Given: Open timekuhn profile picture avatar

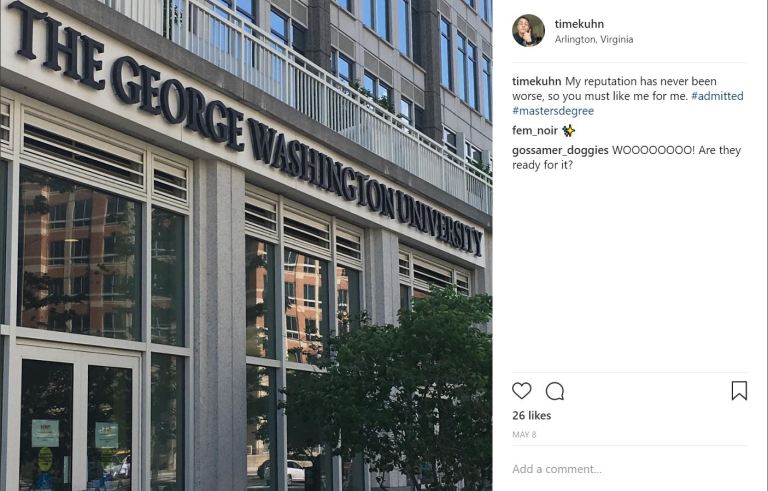Looking at the screenshot, I should [528, 30].
